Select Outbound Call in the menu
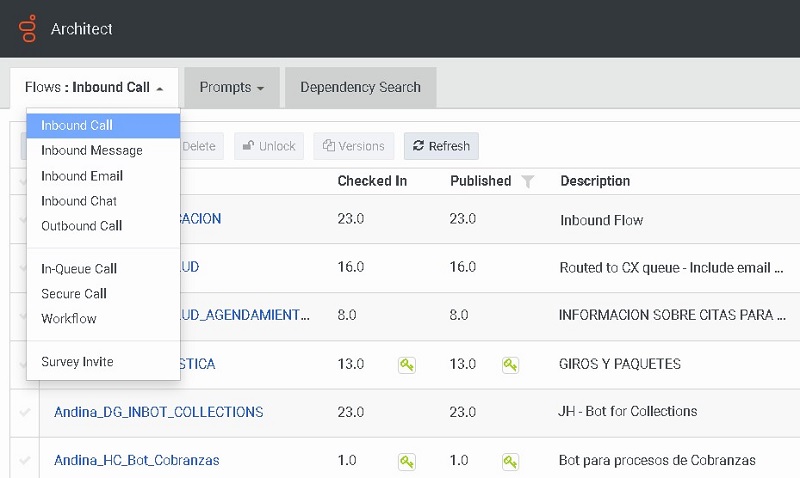The width and height of the screenshot is (800, 478). [103, 226]
